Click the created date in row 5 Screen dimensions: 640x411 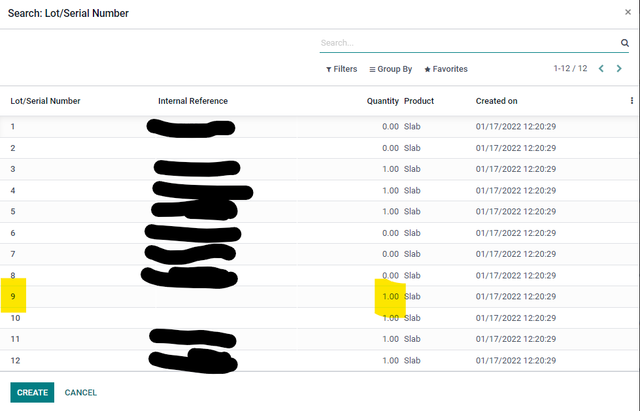(x=516, y=211)
